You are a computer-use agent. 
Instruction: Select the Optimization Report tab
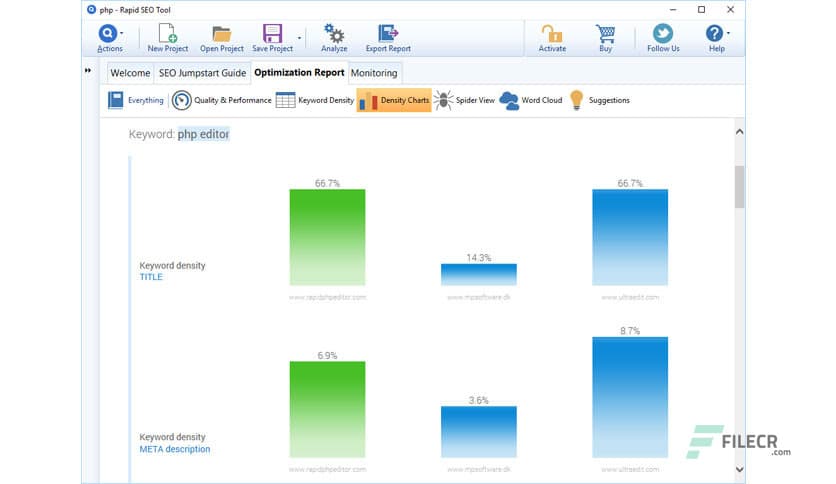(299, 72)
